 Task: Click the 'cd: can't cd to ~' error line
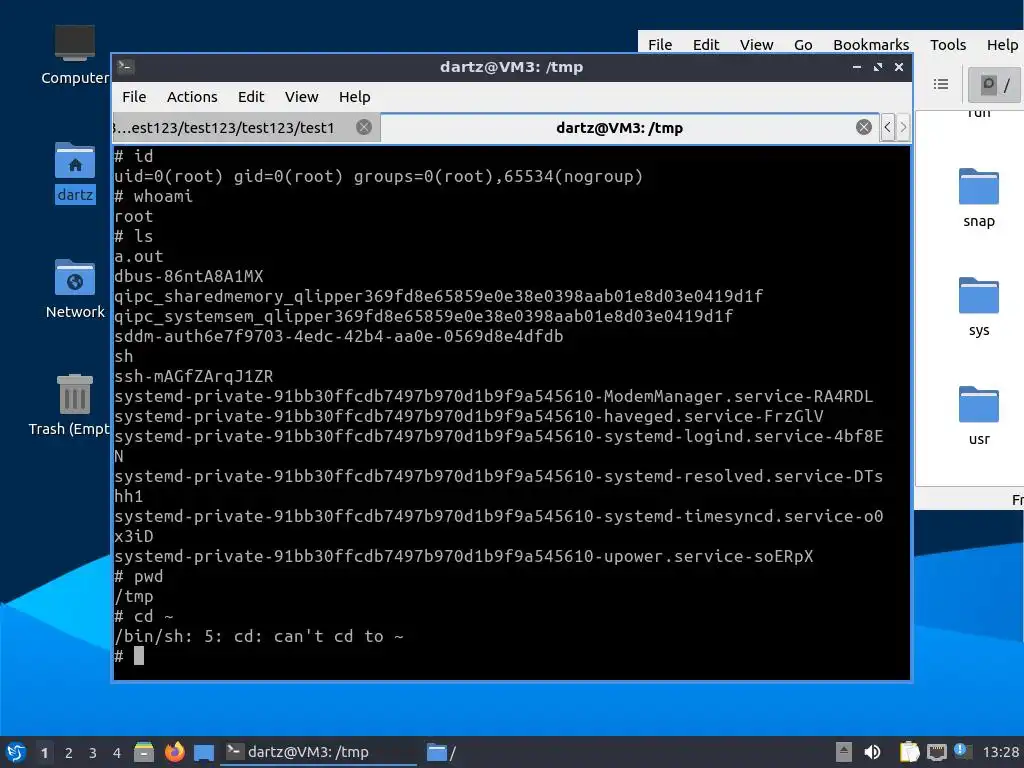pos(259,636)
